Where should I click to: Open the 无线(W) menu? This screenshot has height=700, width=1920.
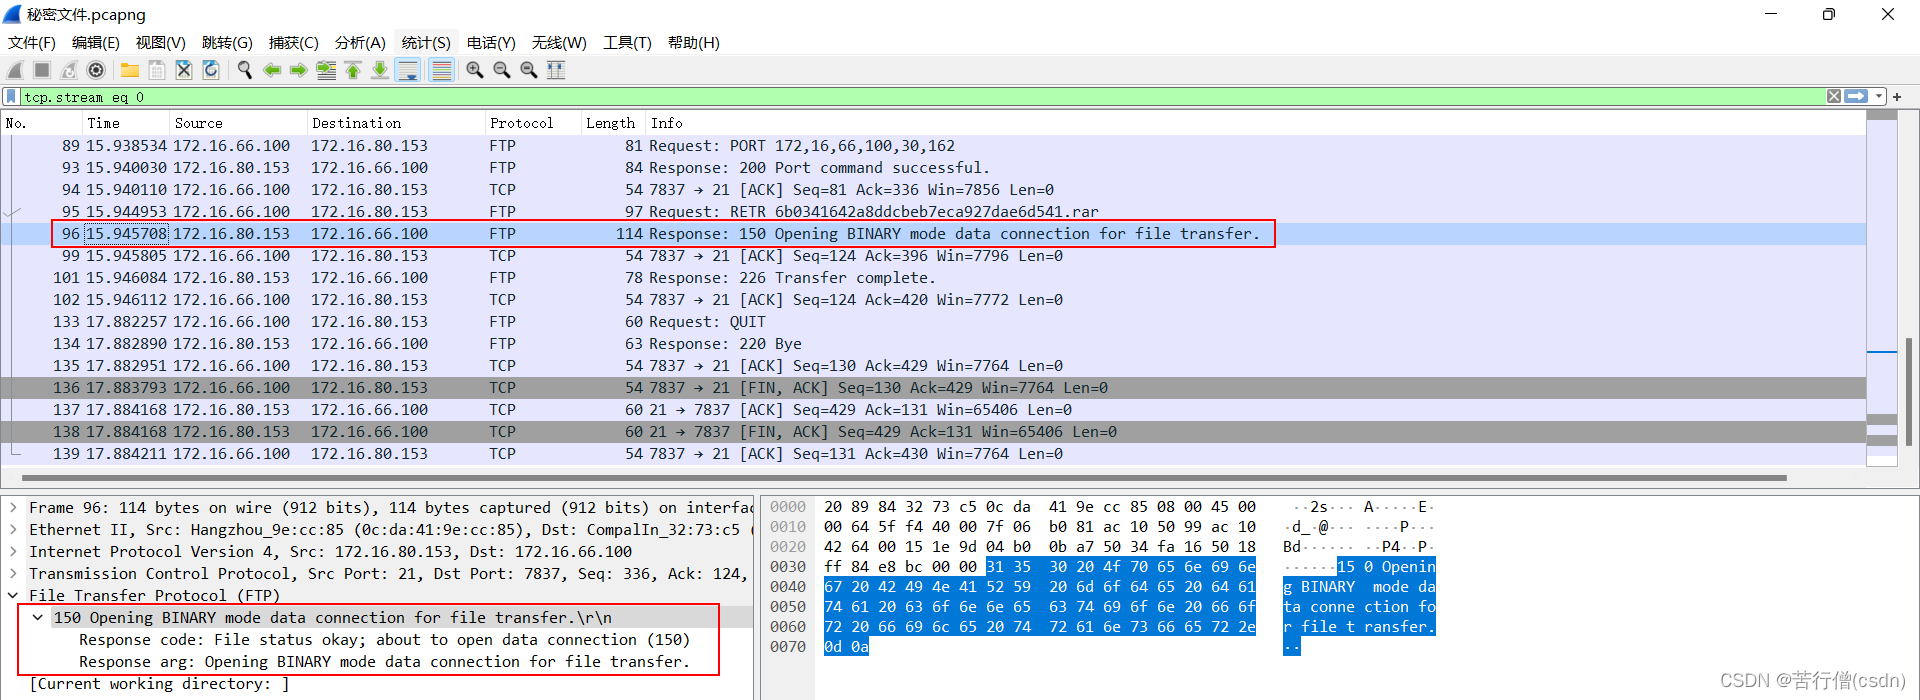pyautogui.click(x=559, y=43)
